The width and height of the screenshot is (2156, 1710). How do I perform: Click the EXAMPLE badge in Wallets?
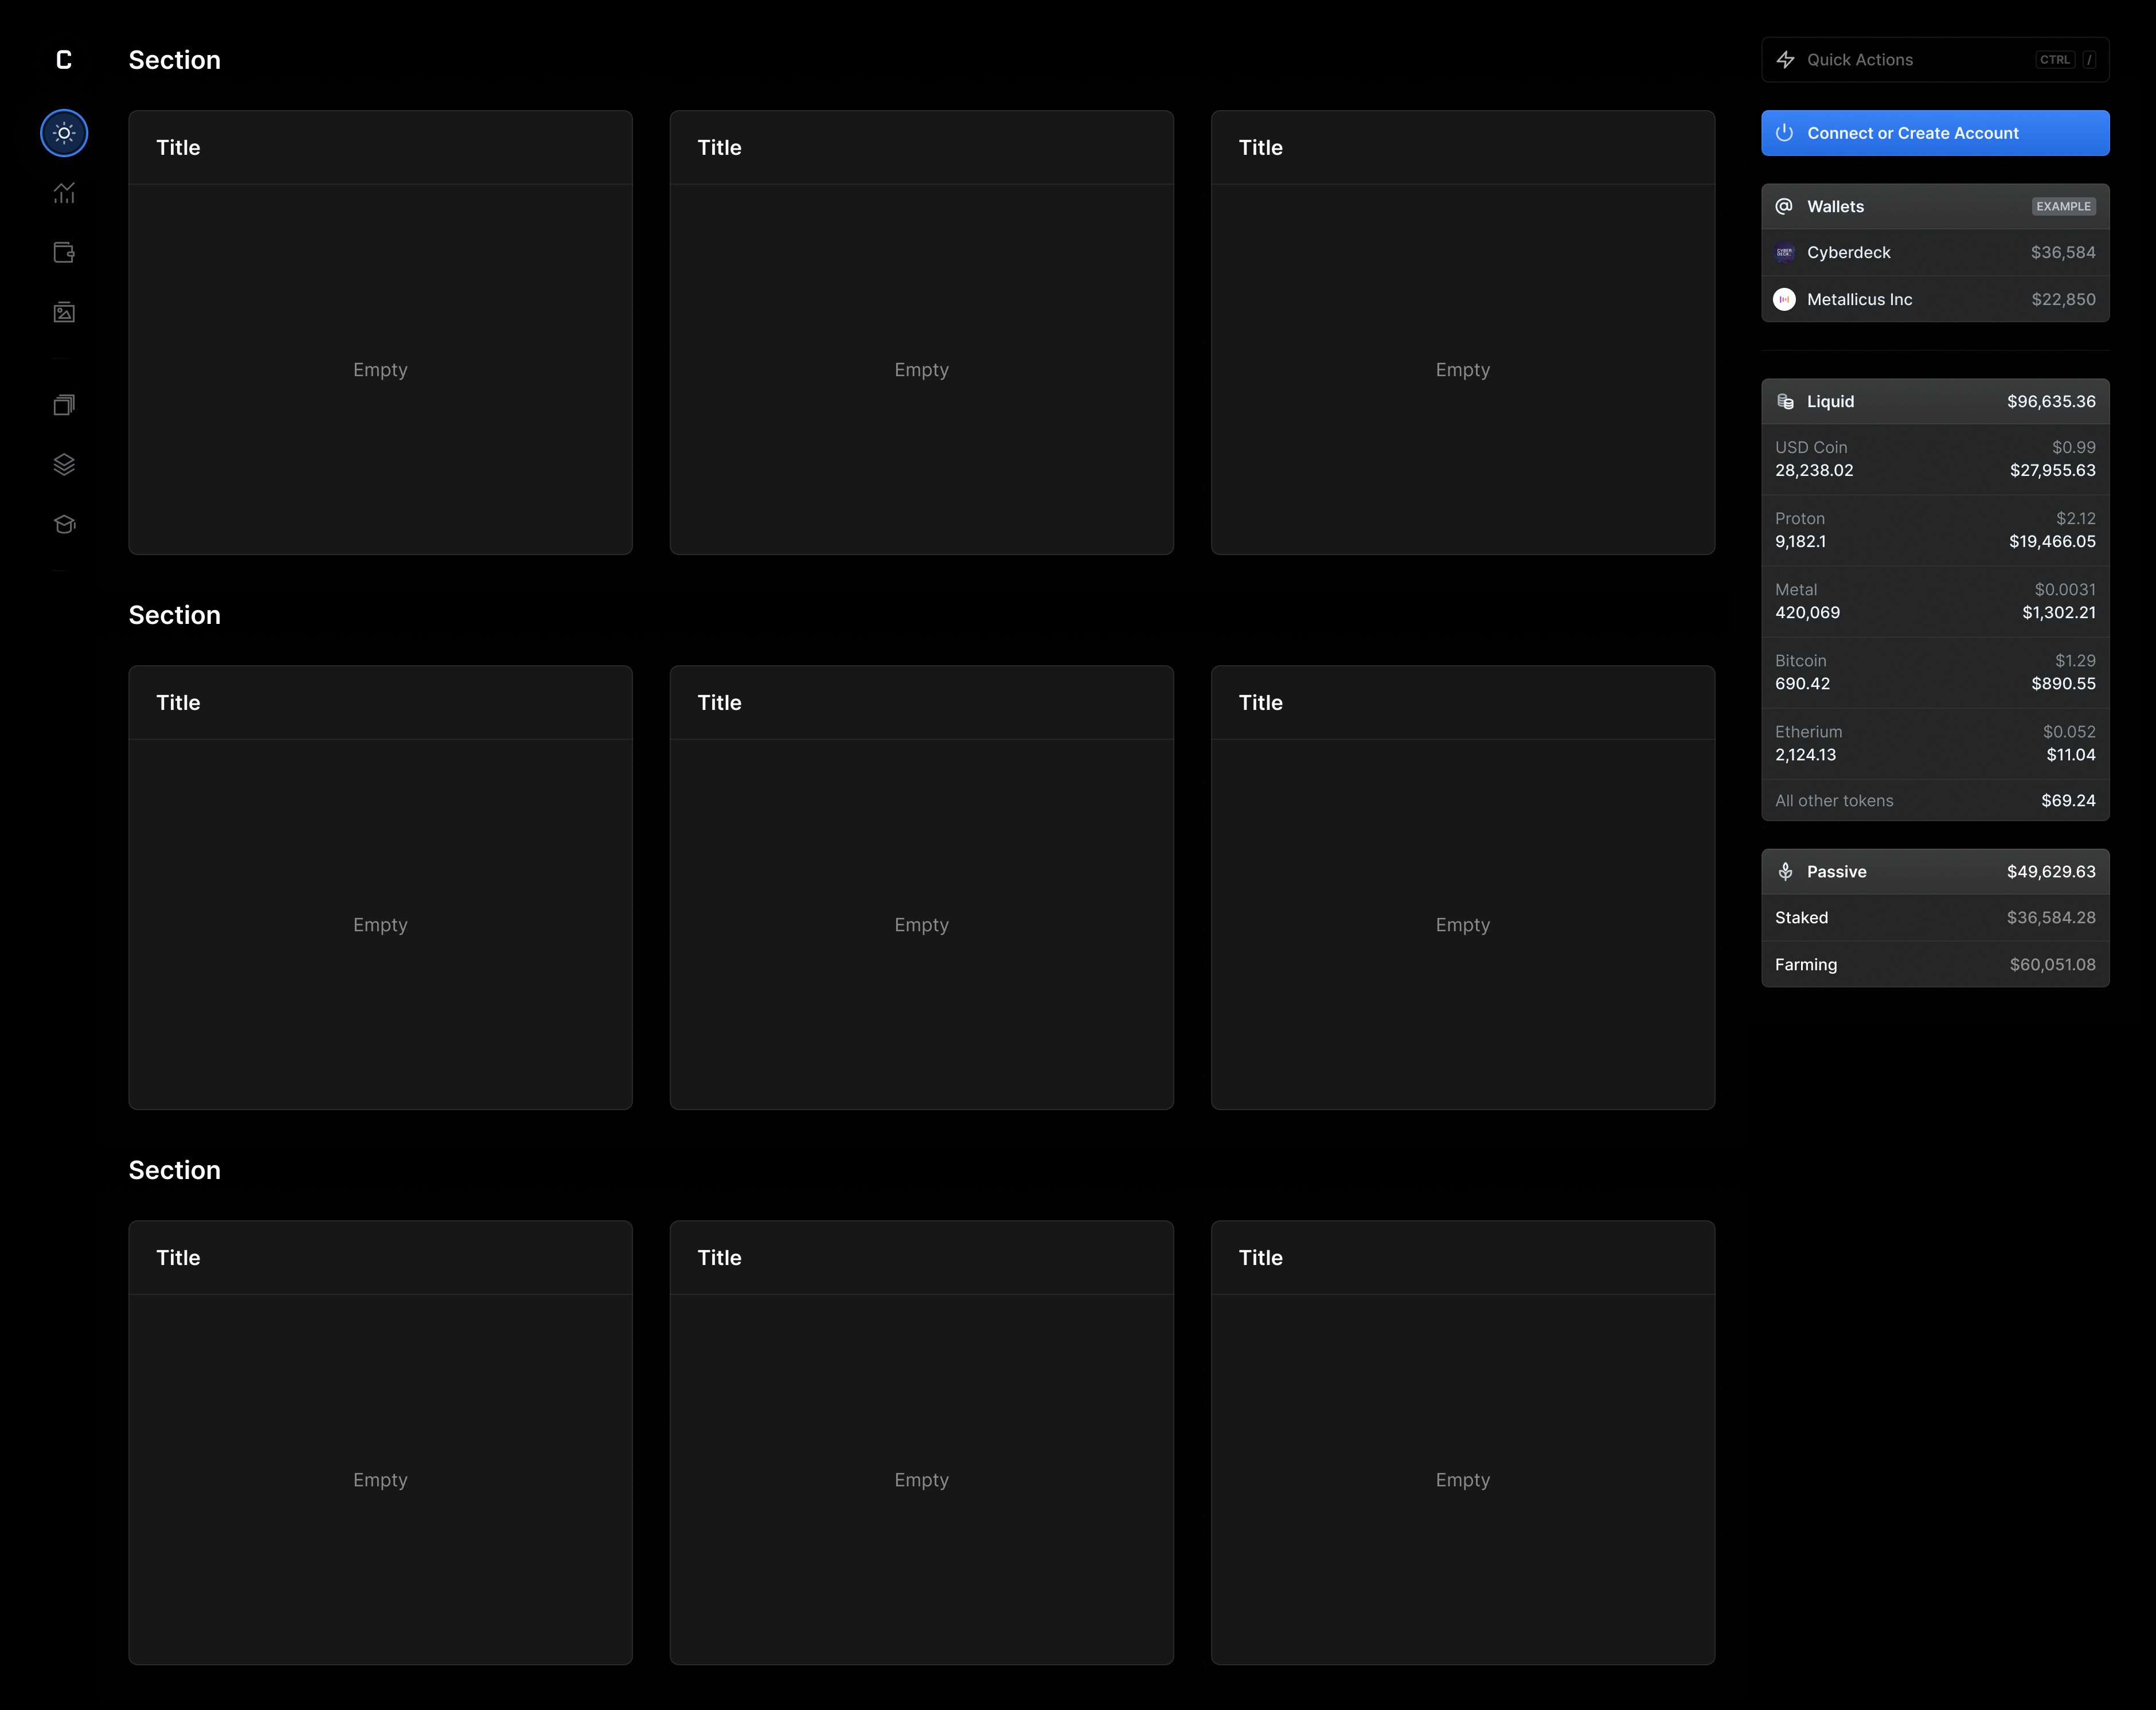2064,206
